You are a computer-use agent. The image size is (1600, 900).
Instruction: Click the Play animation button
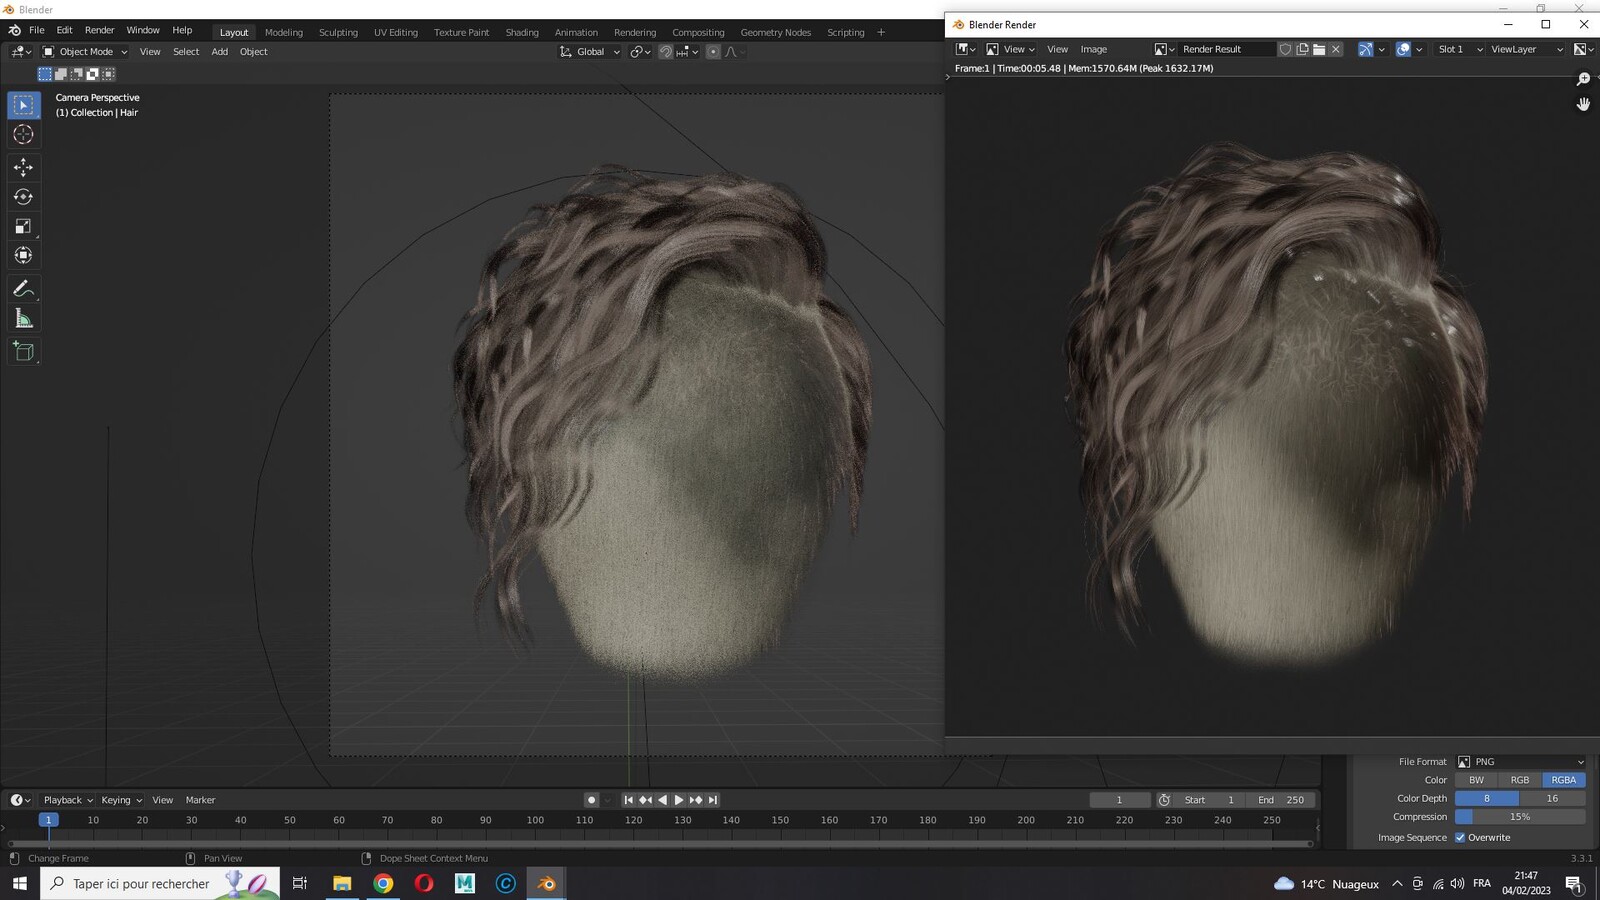(x=679, y=800)
